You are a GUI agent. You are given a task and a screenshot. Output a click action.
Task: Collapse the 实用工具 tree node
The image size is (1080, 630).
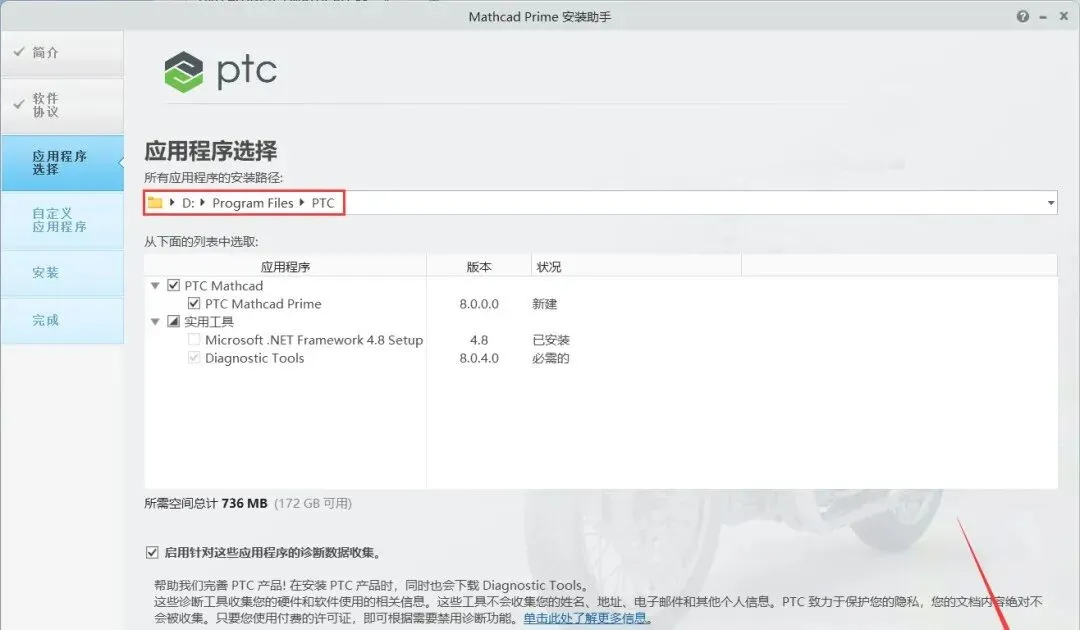pos(155,322)
